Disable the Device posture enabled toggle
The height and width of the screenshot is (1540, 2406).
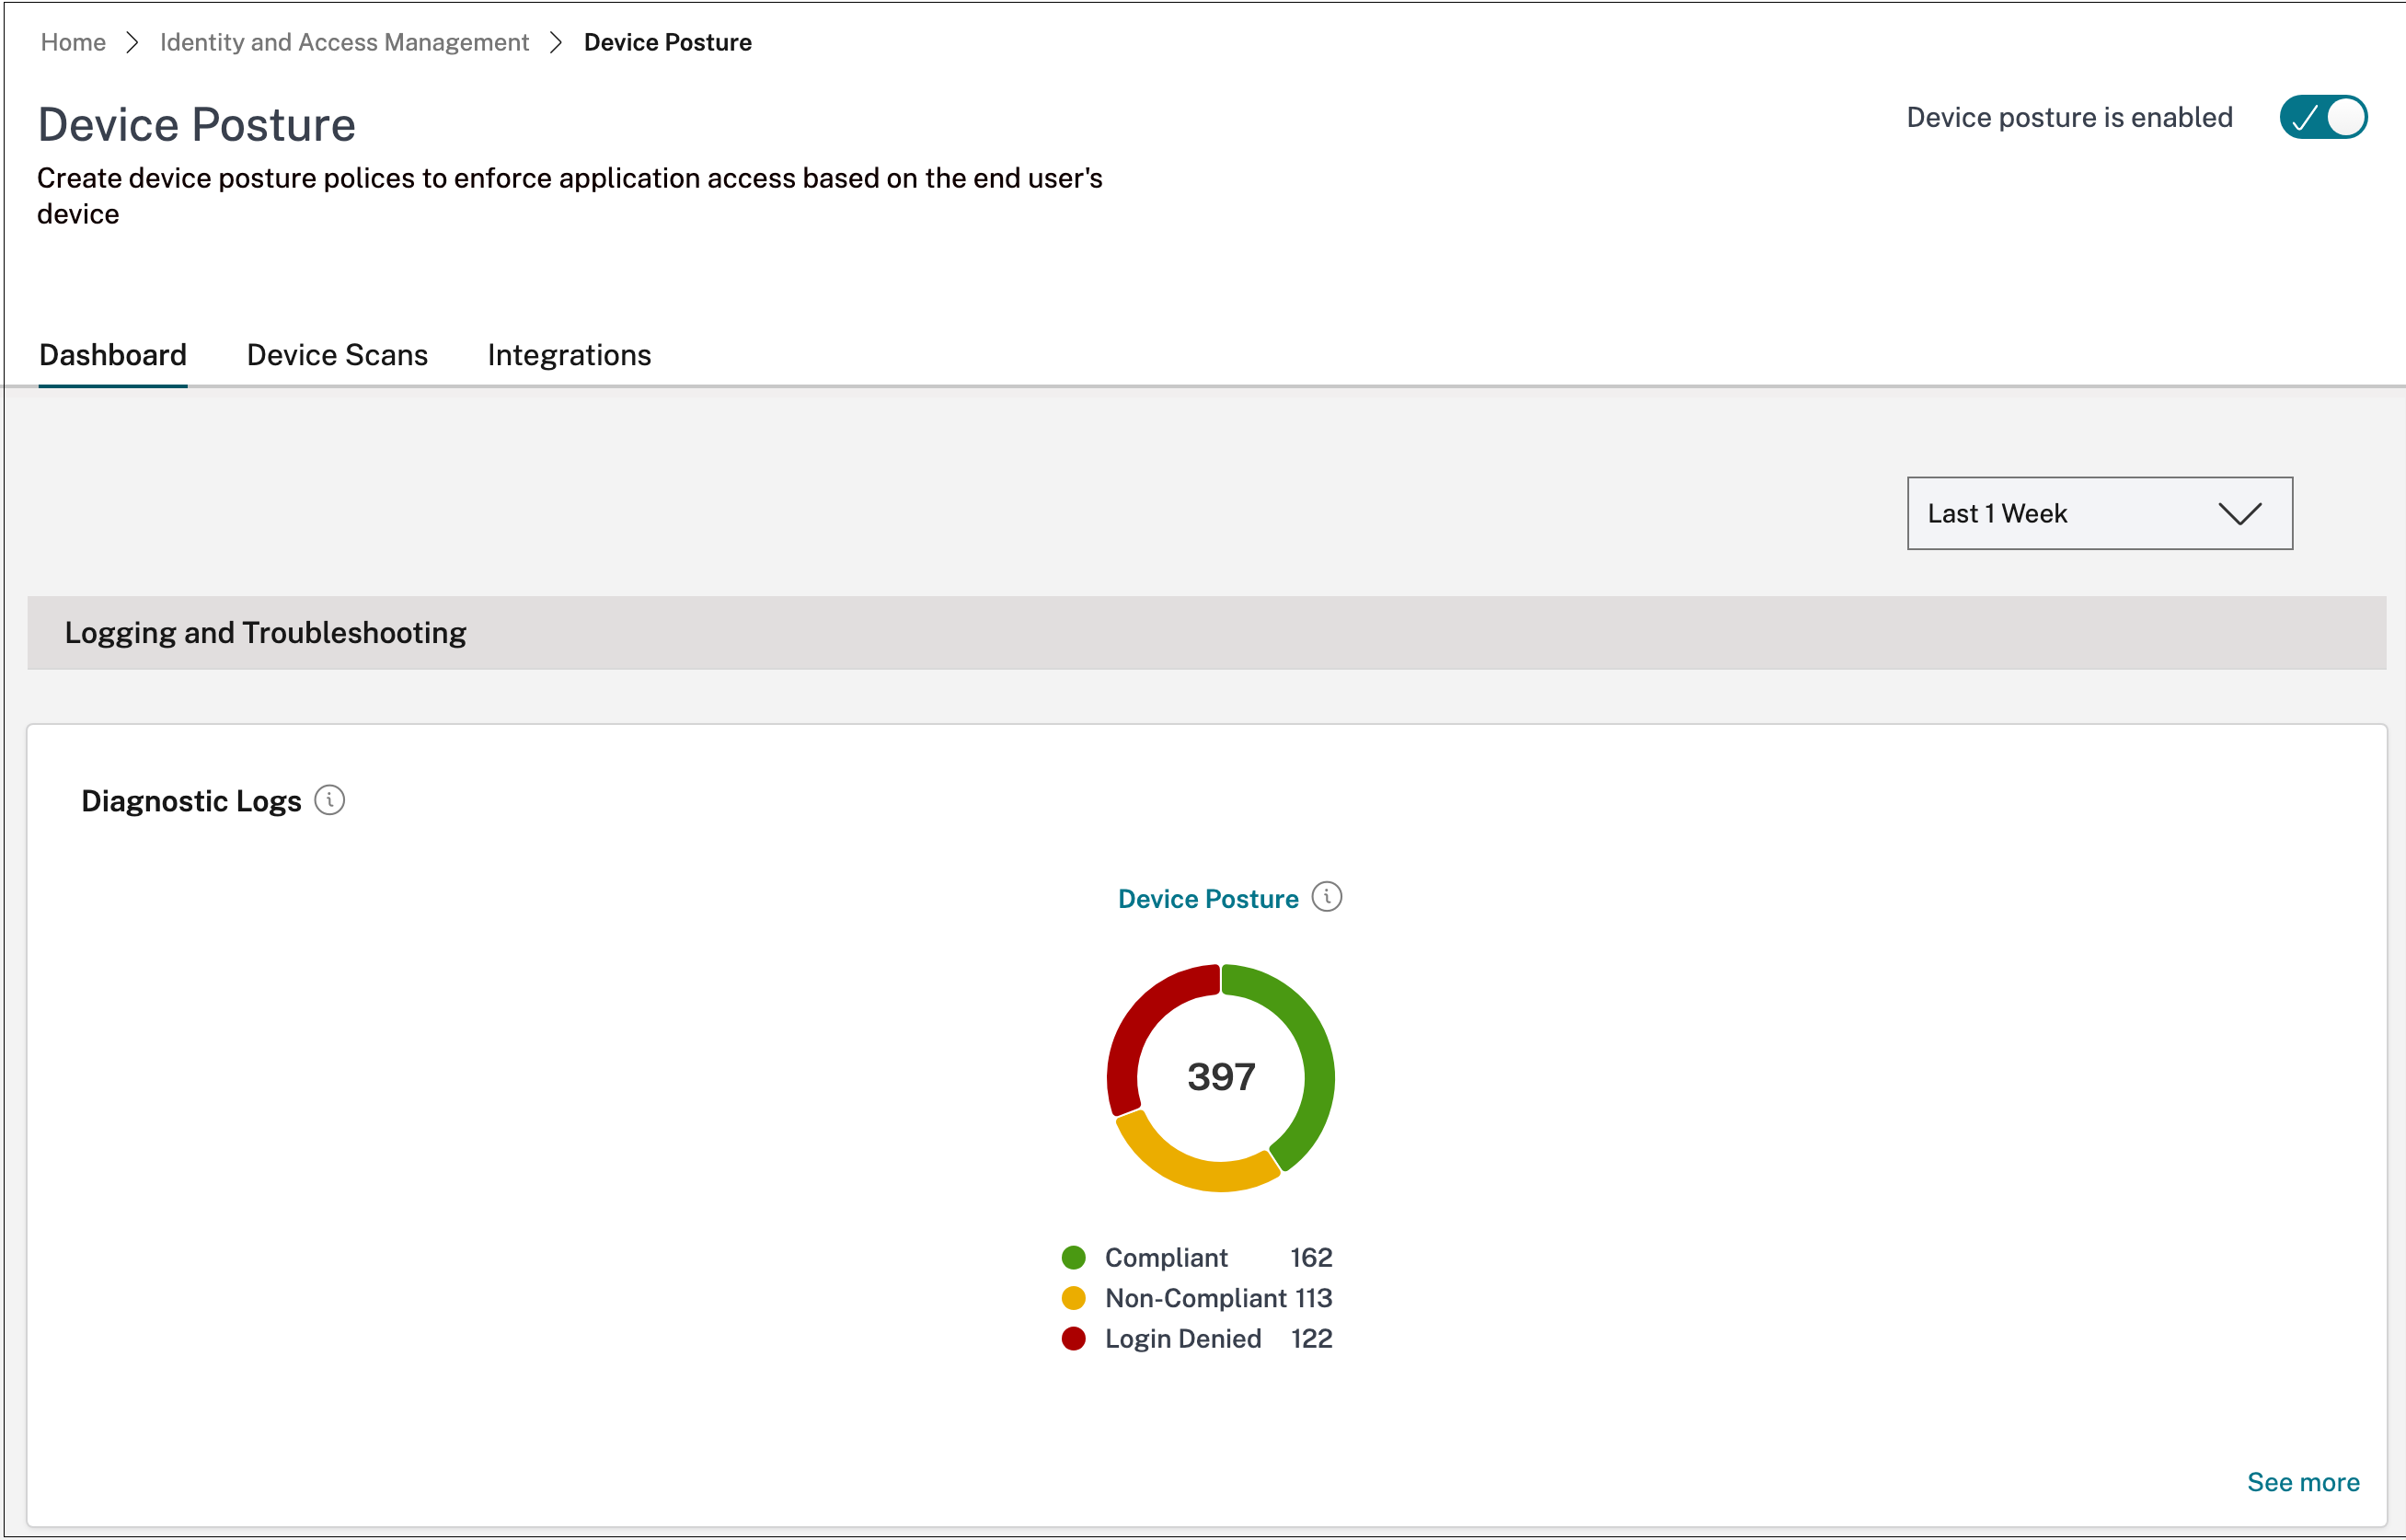[2322, 117]
